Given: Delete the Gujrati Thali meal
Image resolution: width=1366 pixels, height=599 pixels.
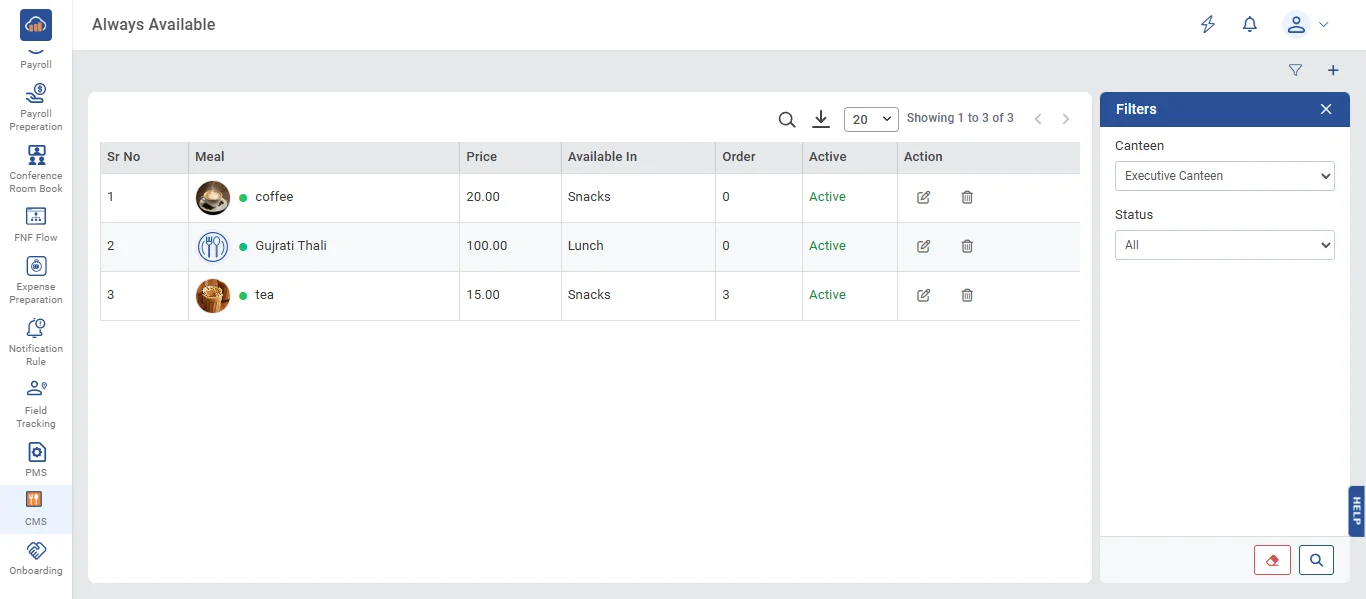Looking at the screenshot, I should [967, 246].
